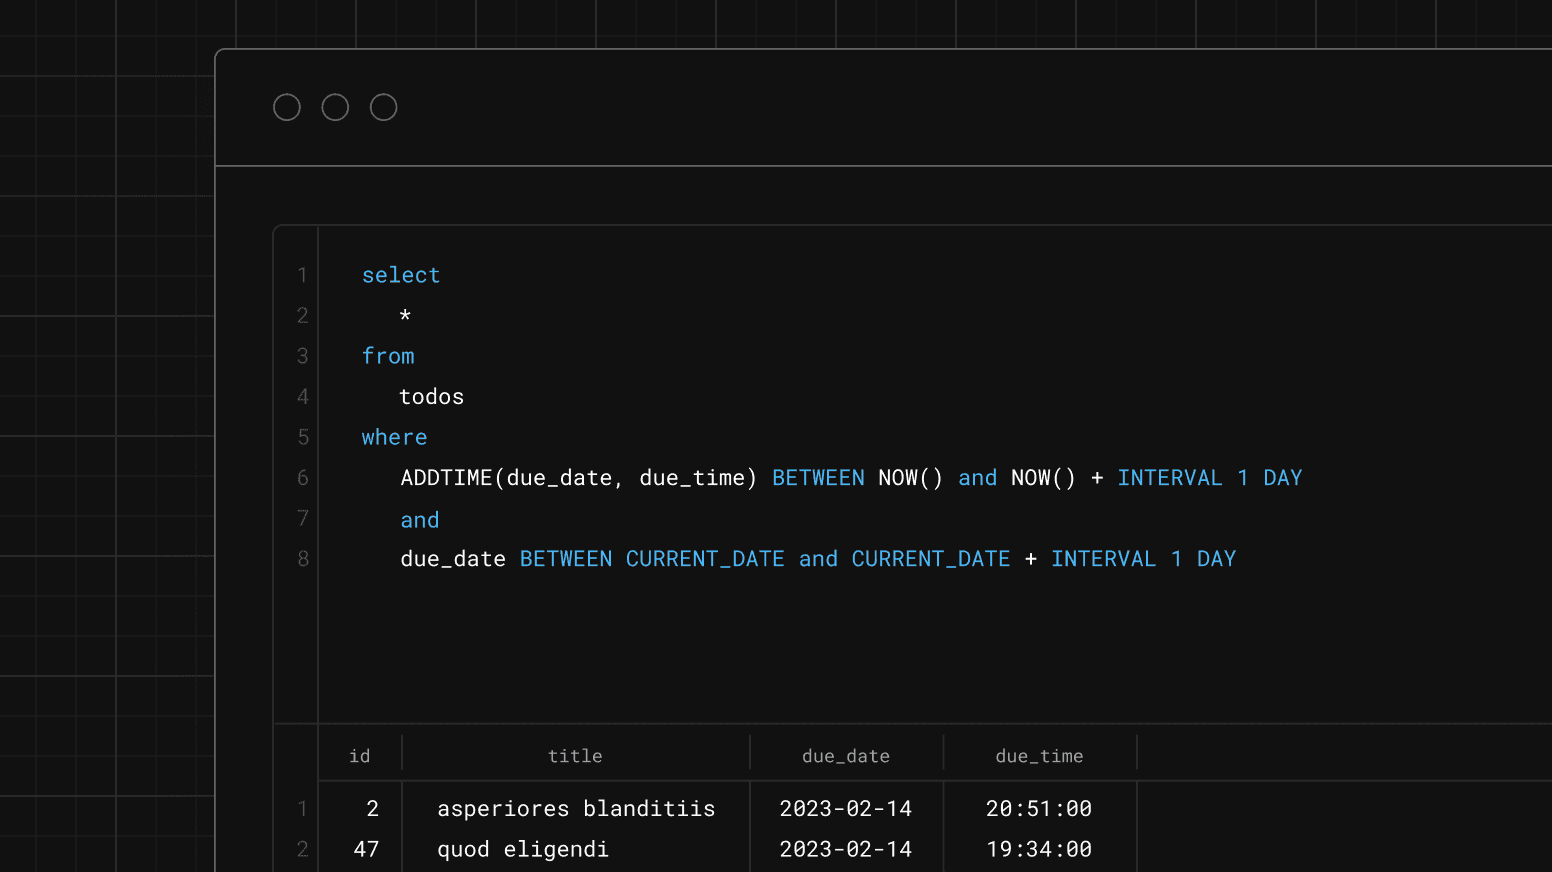Image resolution: width=1552 pixels, height=872 pixels.
Task: Click the due_date column header
Action: pyautogui.click(x=845, y=756)
